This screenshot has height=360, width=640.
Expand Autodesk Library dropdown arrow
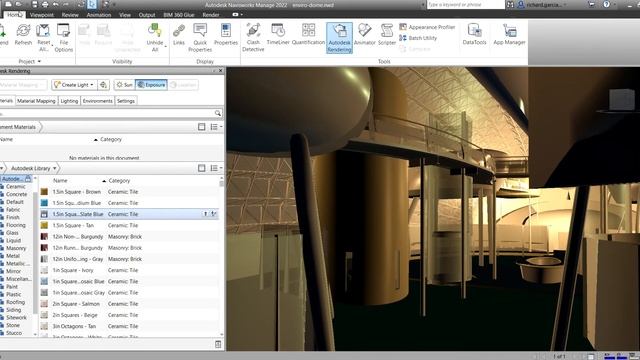point(55,168)
